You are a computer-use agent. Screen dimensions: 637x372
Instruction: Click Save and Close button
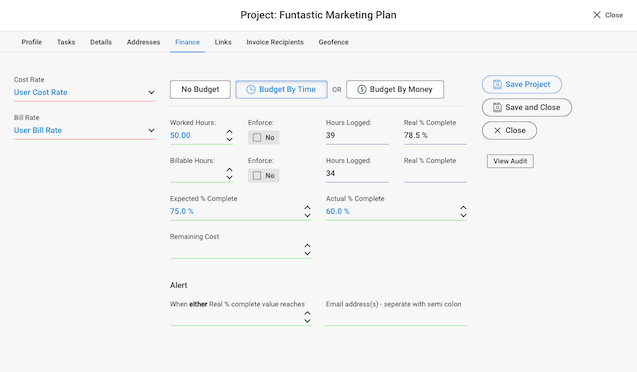pos(527,107)
